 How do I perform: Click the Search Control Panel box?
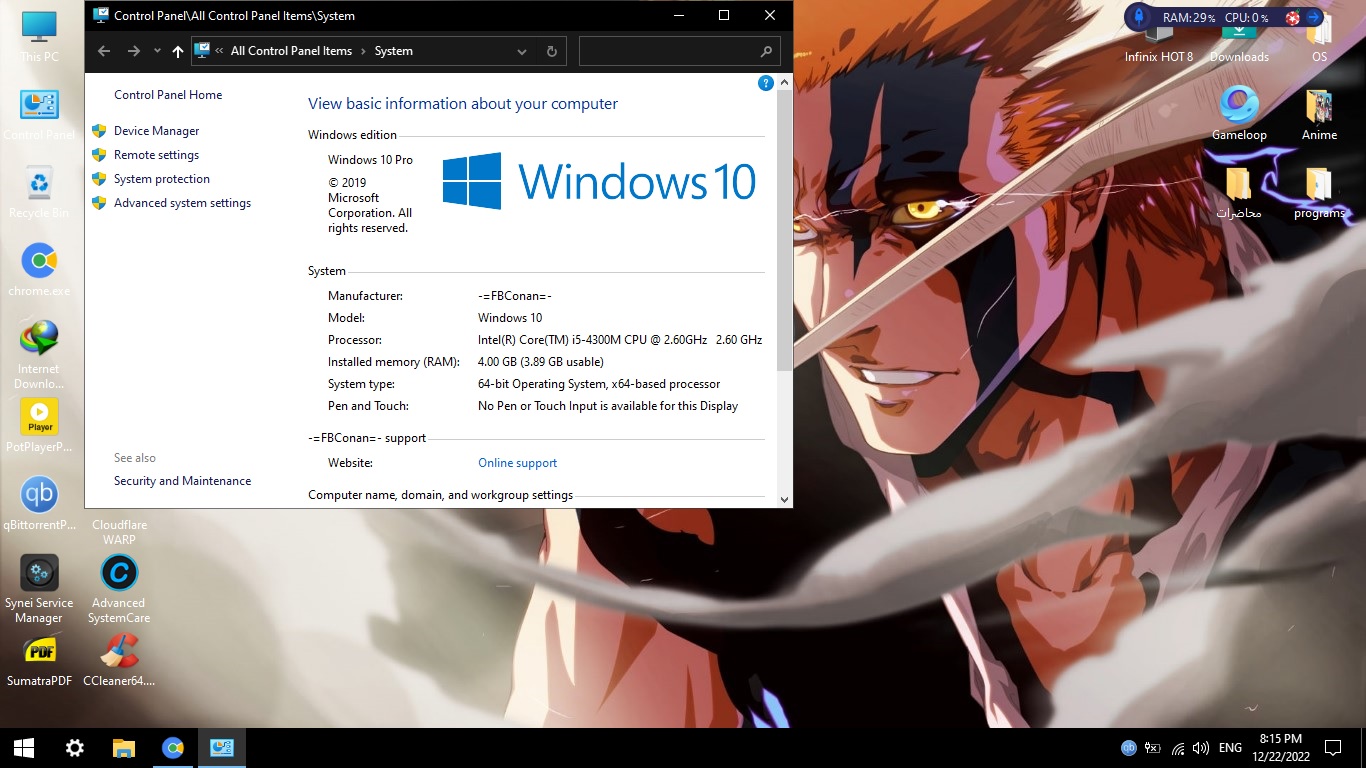pos(679,51)
